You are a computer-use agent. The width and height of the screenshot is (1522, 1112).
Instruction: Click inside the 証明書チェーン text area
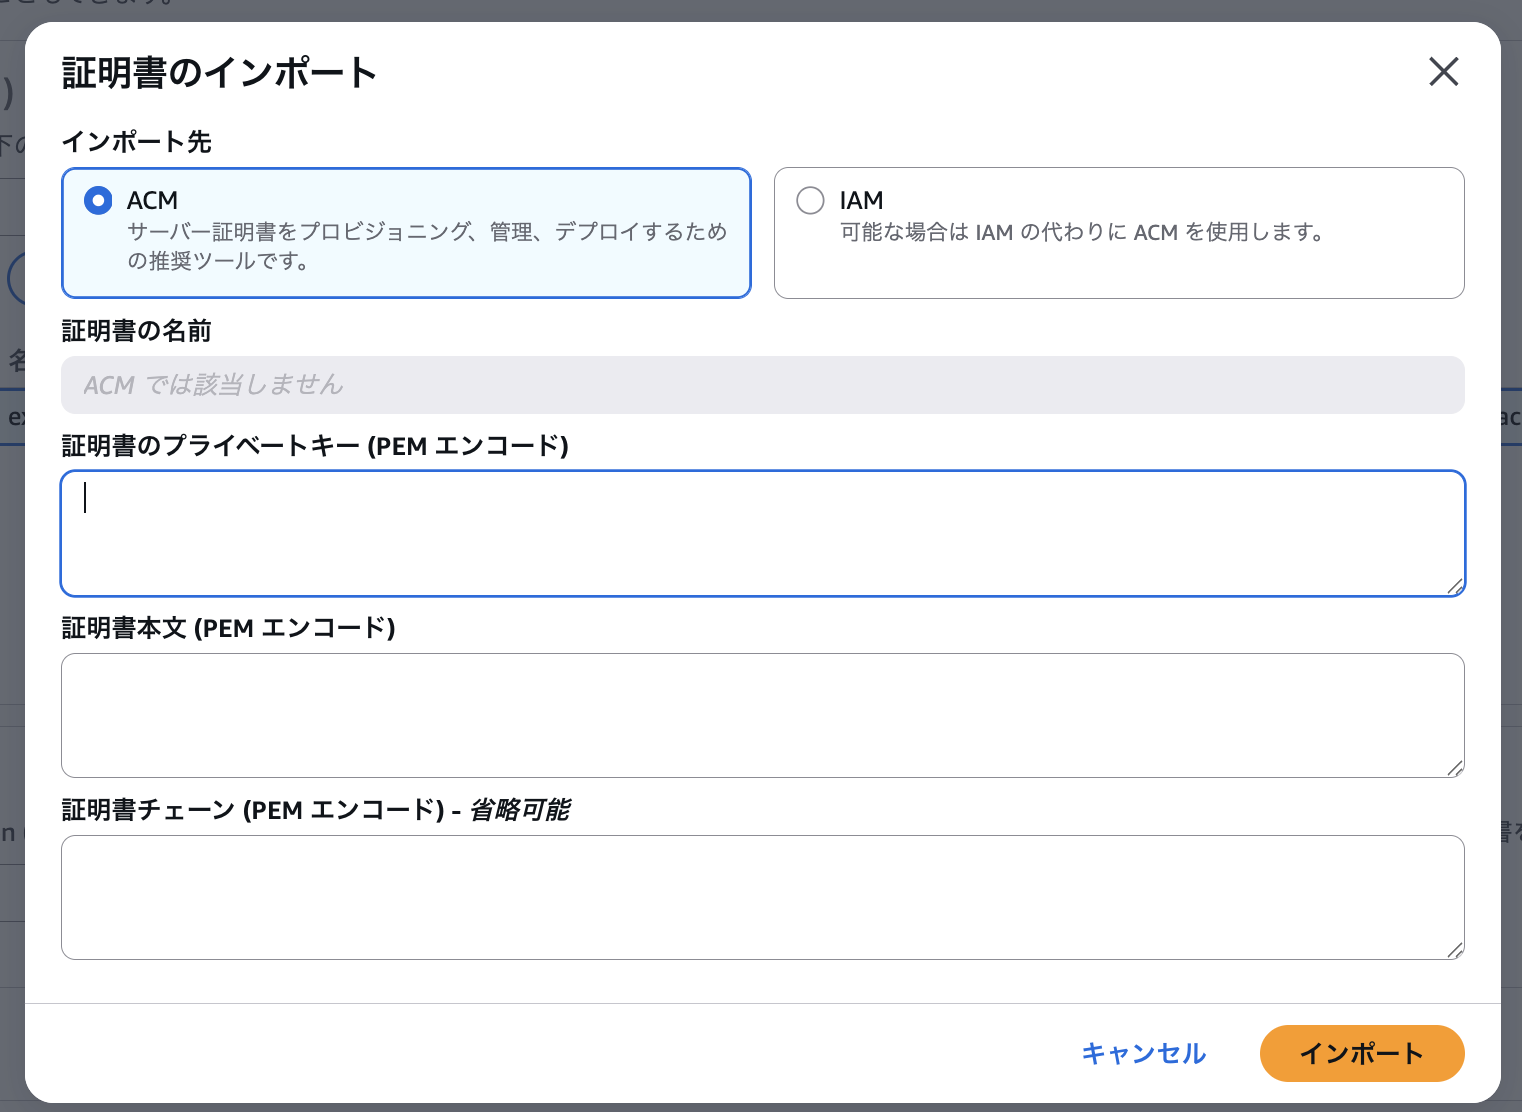click(760, 897)
